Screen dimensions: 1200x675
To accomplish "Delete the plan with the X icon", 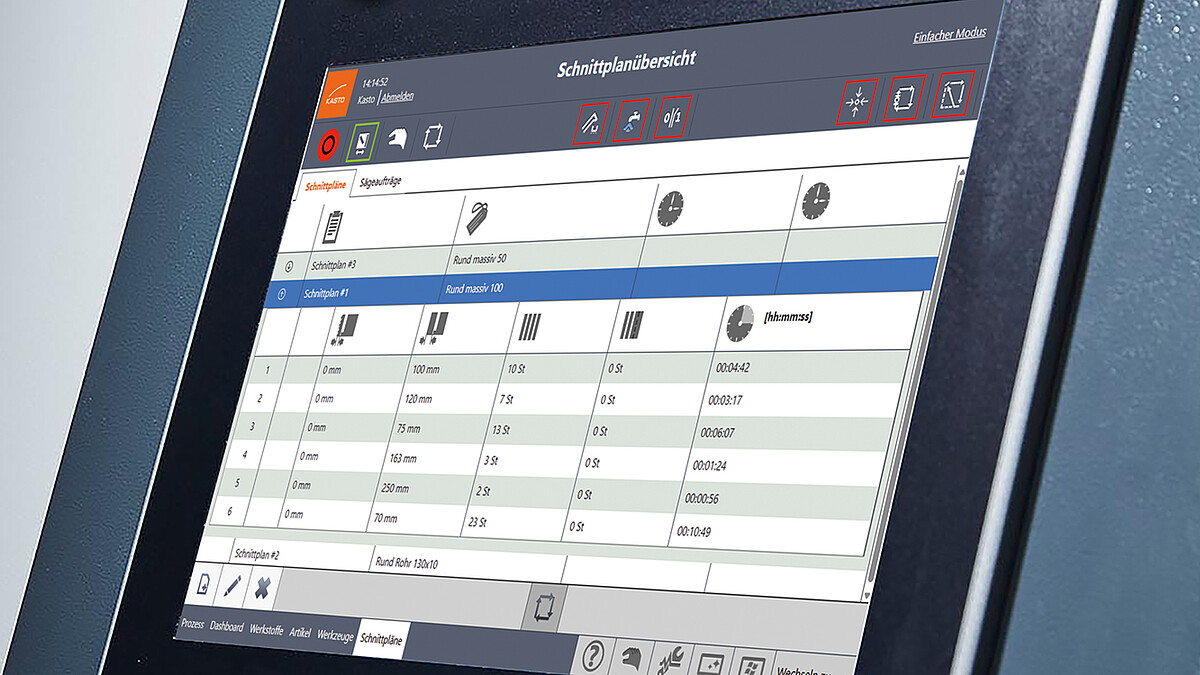I will coord(261,588).
